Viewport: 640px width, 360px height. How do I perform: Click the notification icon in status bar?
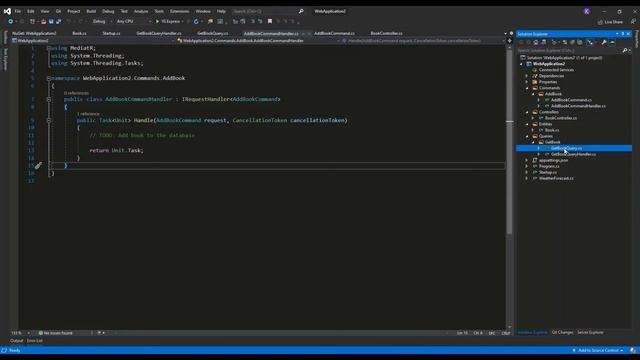coord(633,350)
